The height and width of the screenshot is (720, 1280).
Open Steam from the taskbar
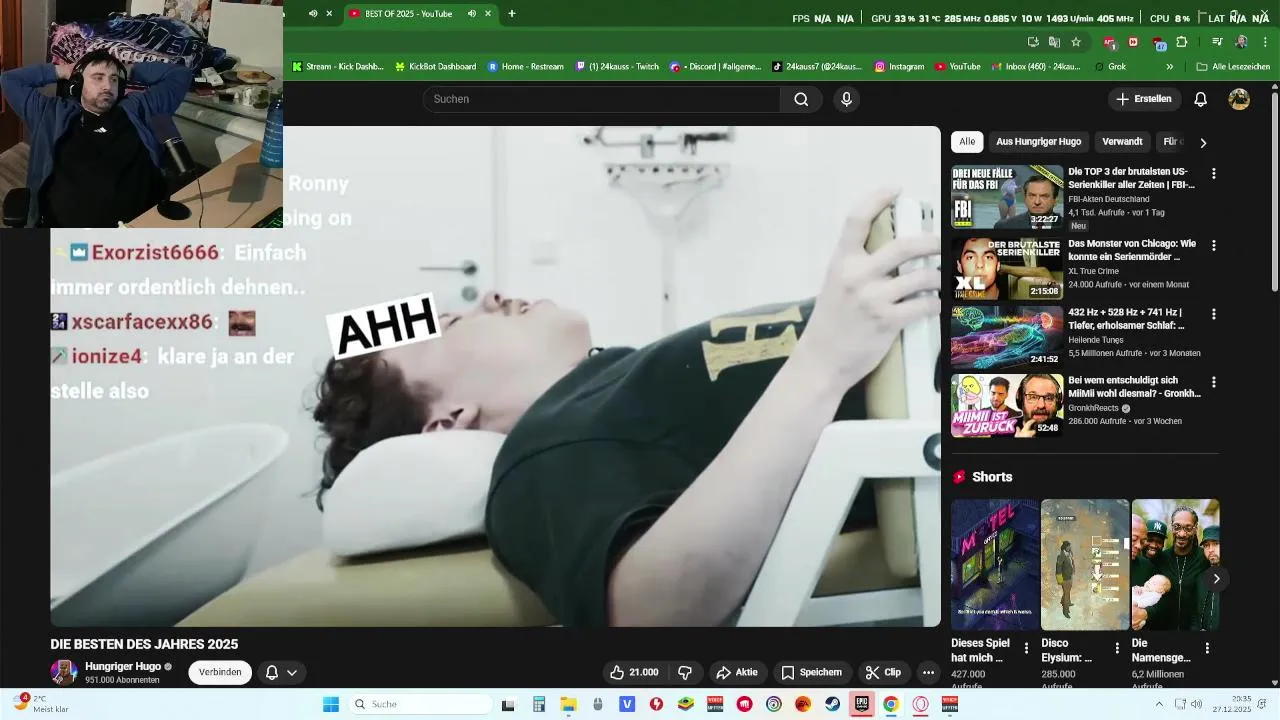pos(830,704)
